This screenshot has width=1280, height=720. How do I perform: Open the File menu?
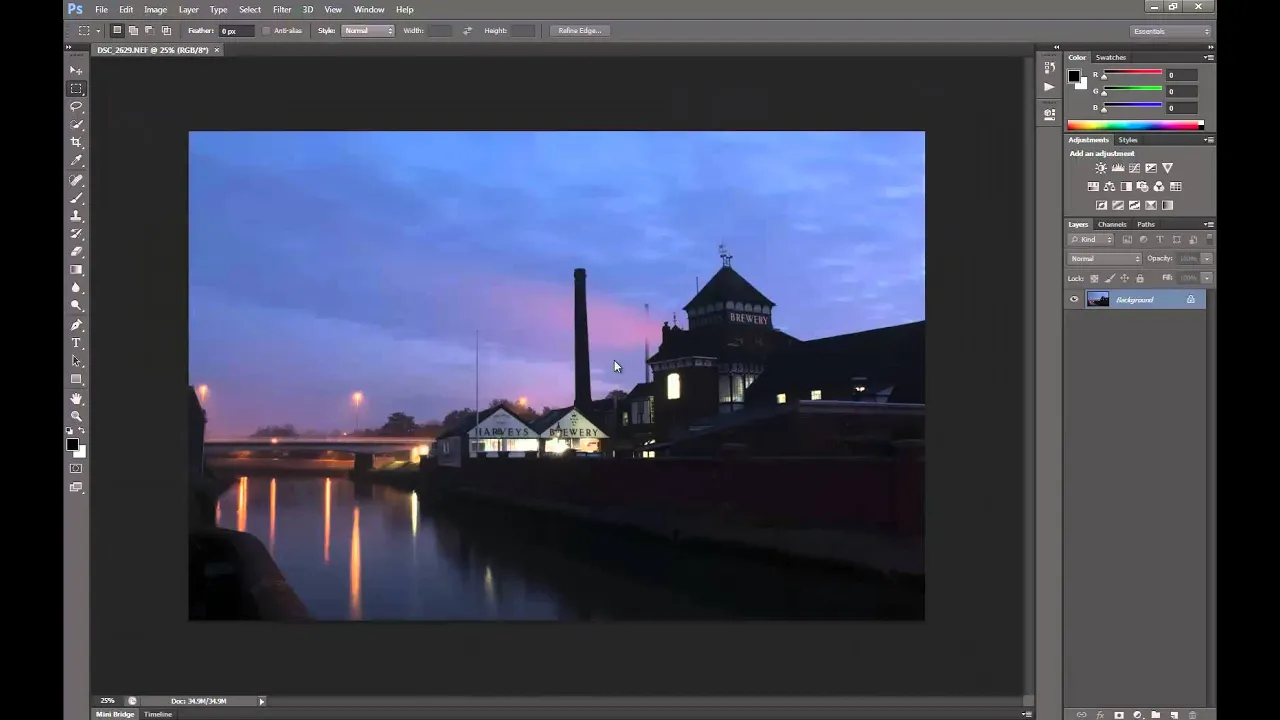click(101, 10)
